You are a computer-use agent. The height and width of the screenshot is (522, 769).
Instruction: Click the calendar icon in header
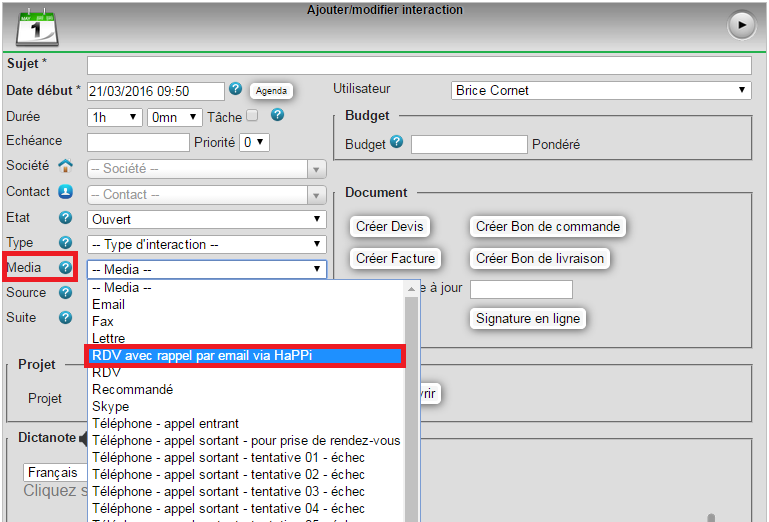point(37,27)
